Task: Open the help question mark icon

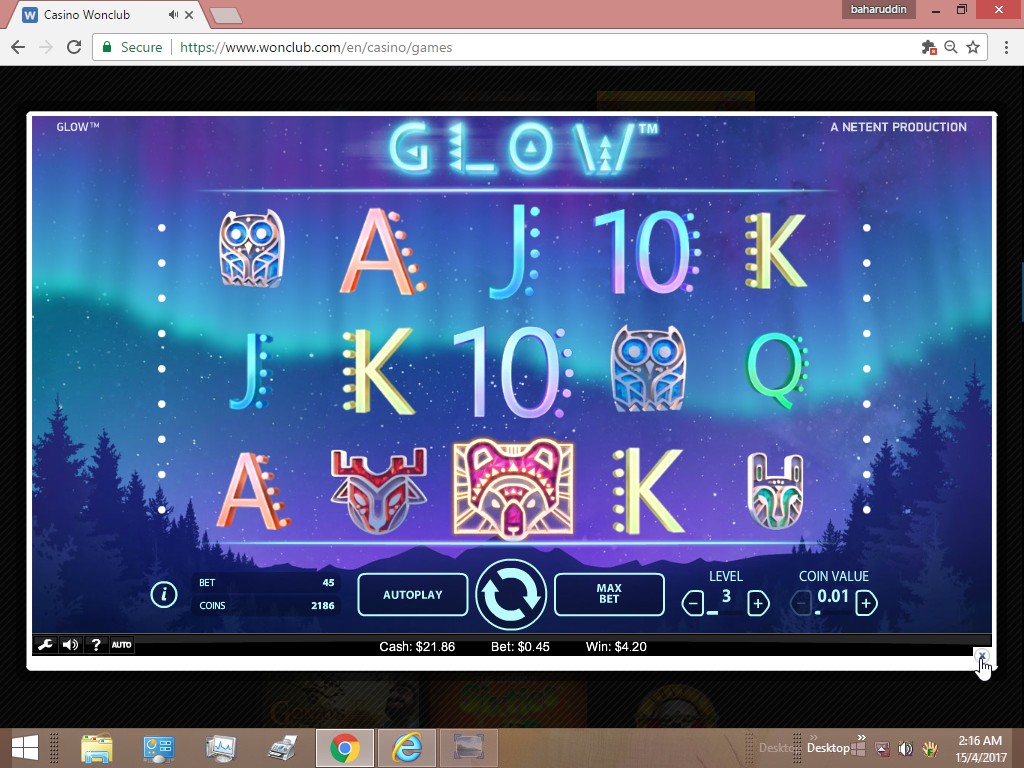Action: click(x=96, y=645)
